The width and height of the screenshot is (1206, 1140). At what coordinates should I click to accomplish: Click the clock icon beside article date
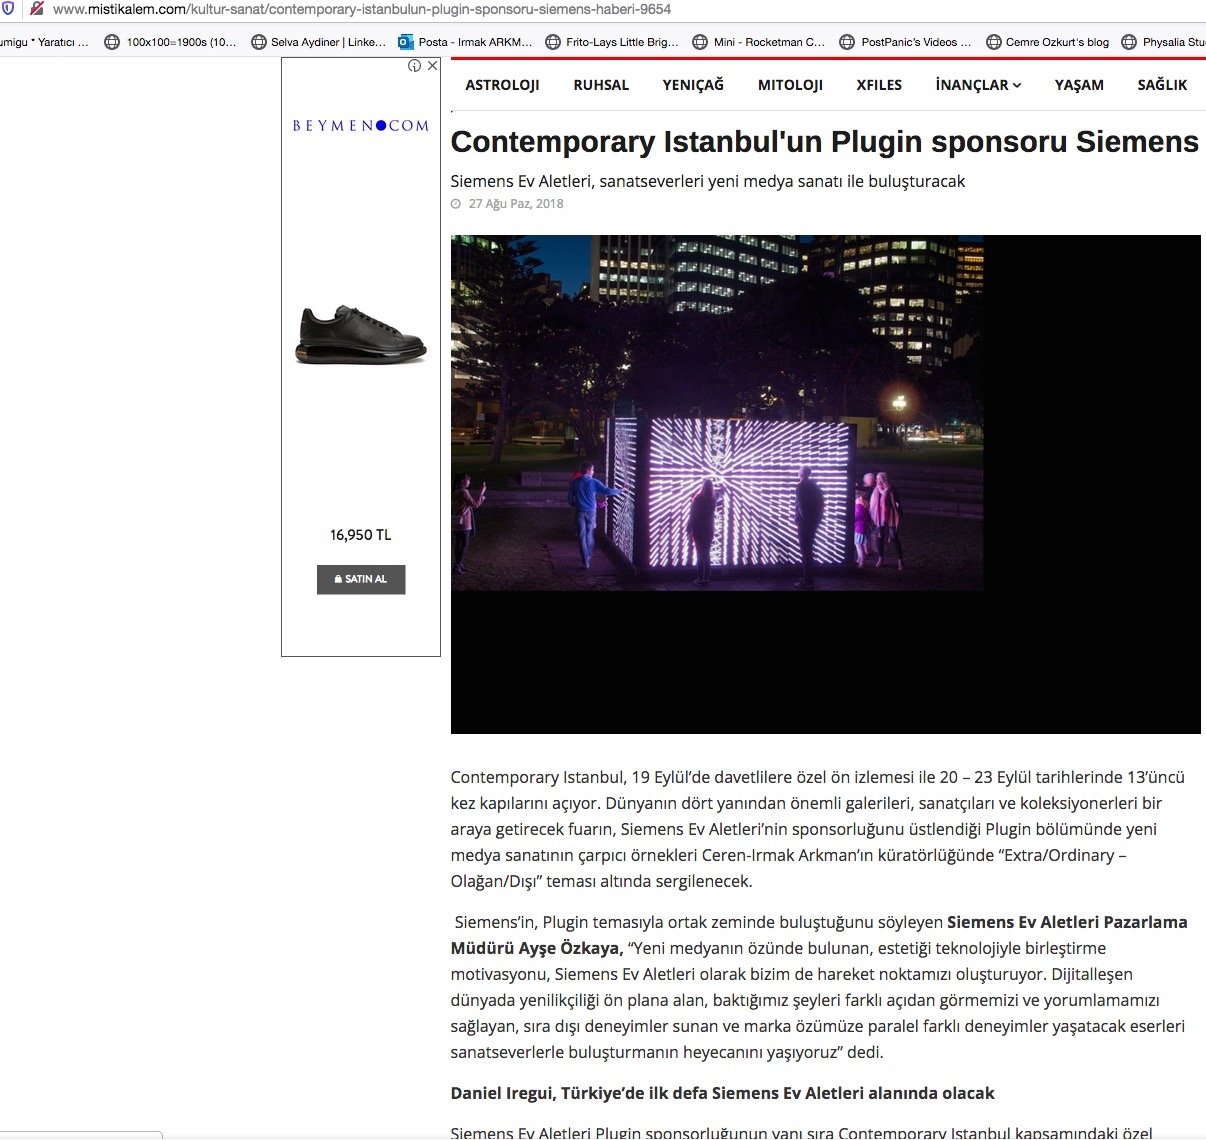456,204
